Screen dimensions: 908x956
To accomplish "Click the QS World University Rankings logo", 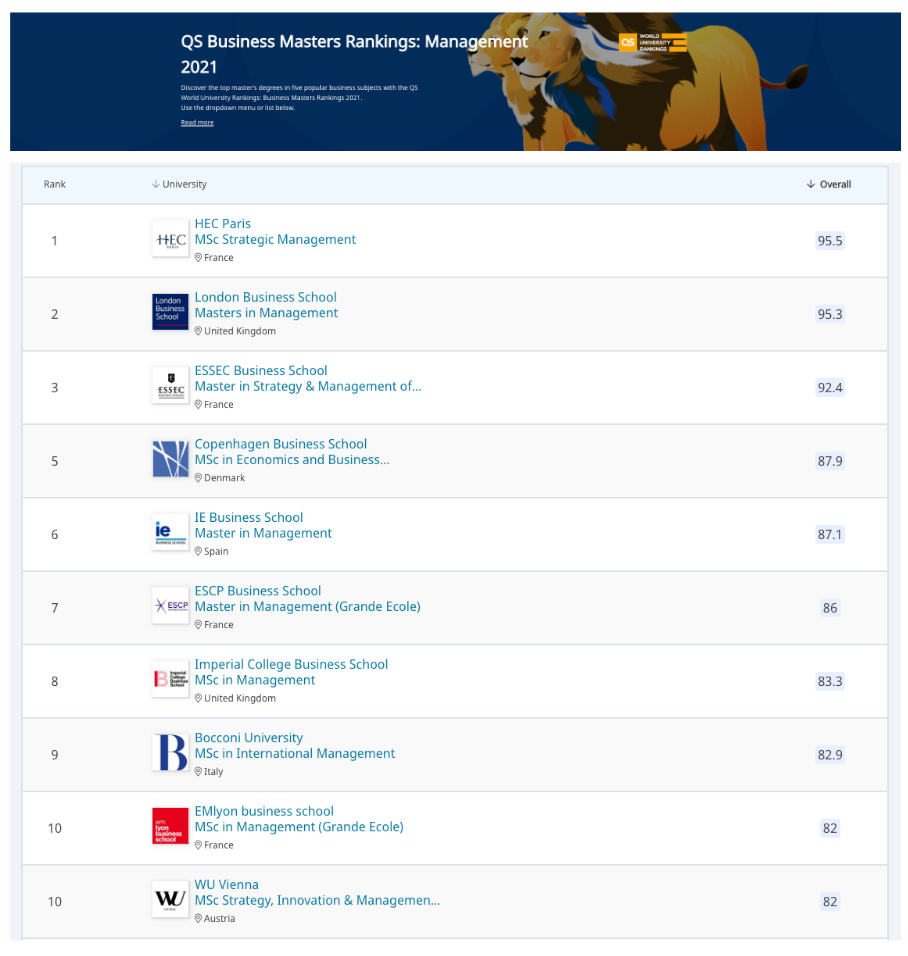I will tap(652, 43).
